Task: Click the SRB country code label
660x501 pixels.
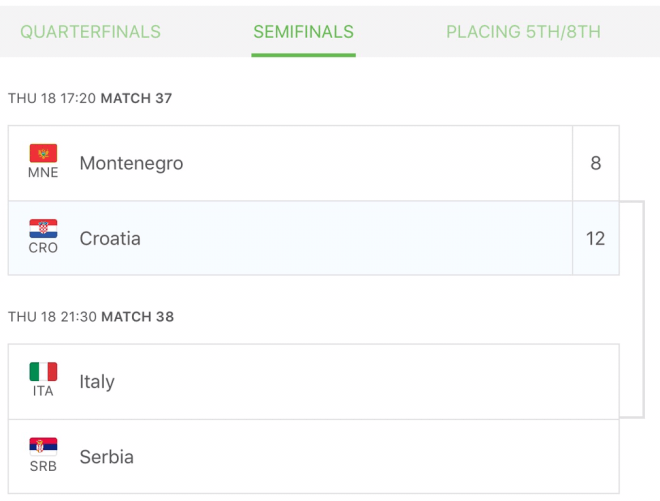Action: (x=43, y=467)
